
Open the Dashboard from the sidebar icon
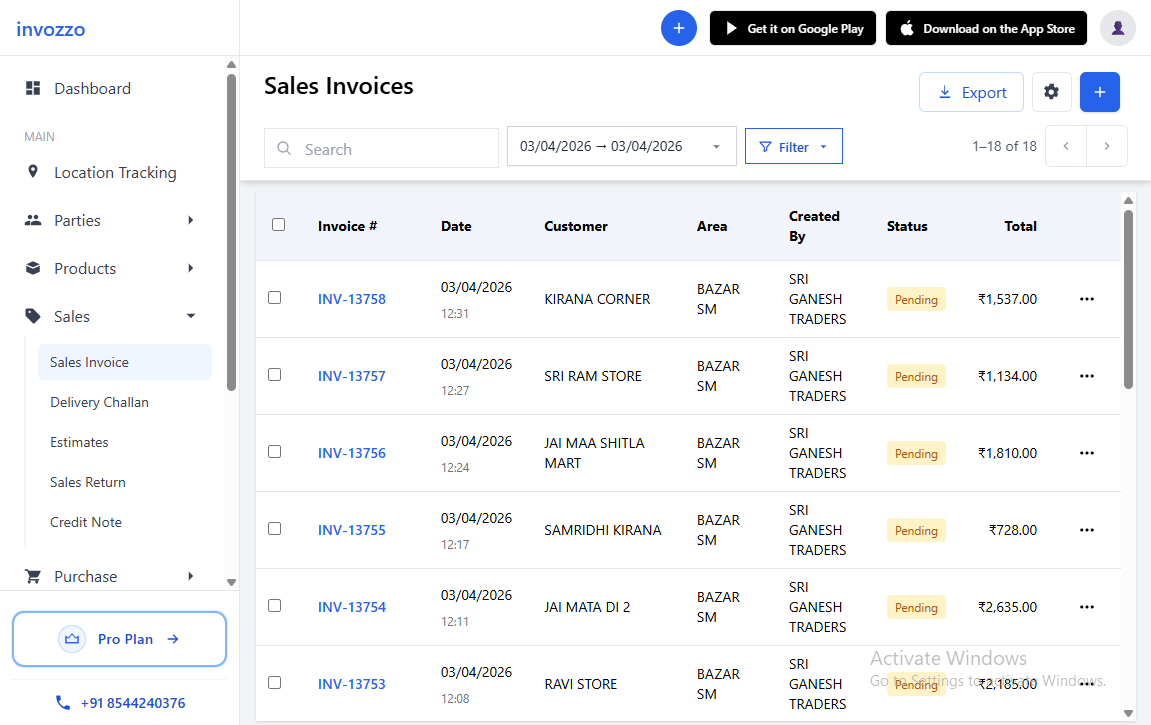pyautogui.click(x=35, y=88)
